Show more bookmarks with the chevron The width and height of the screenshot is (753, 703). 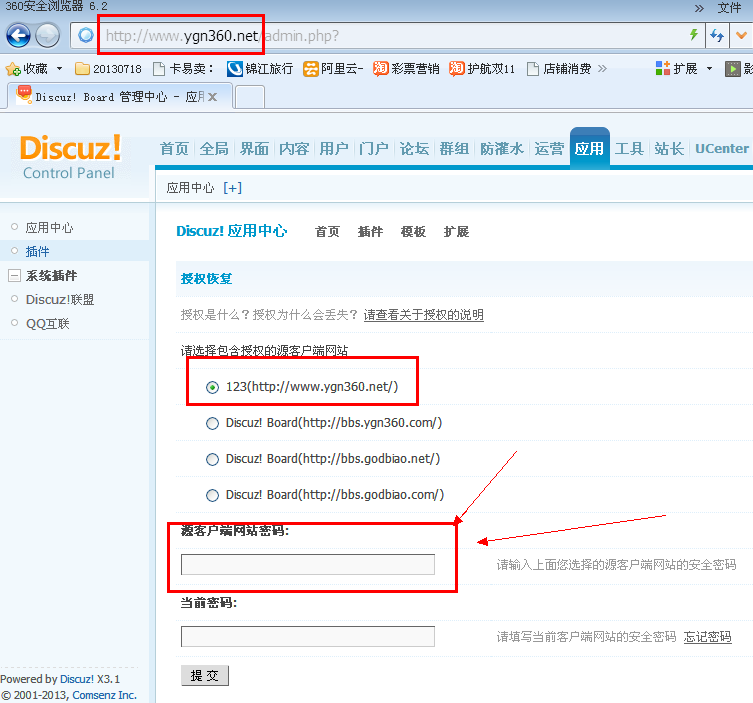click(602, 69)
